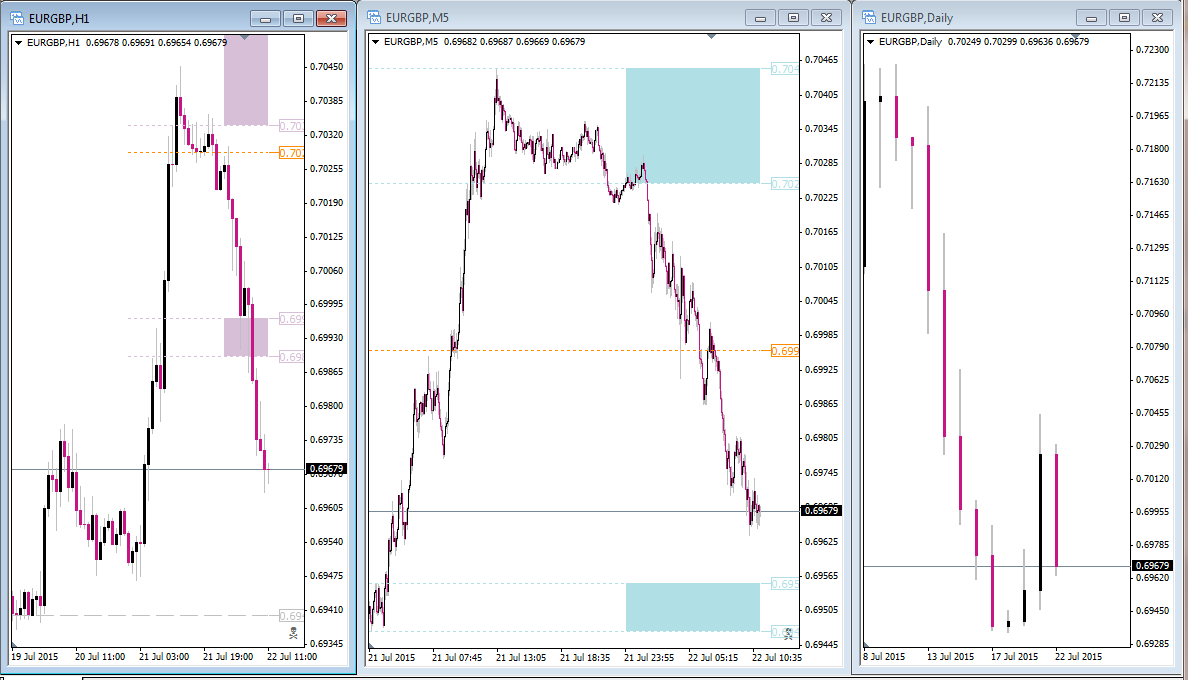Close the EURGBP,H1 chart window
This screenshot has width=1188, height=680.
(x=331, y=18)
